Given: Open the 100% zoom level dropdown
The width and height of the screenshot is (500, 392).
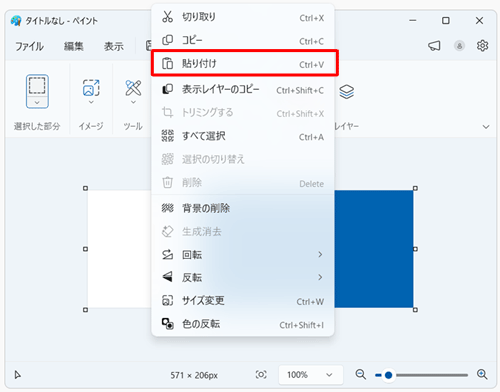Looking at the screenshot, I should (x=311, y=375).
